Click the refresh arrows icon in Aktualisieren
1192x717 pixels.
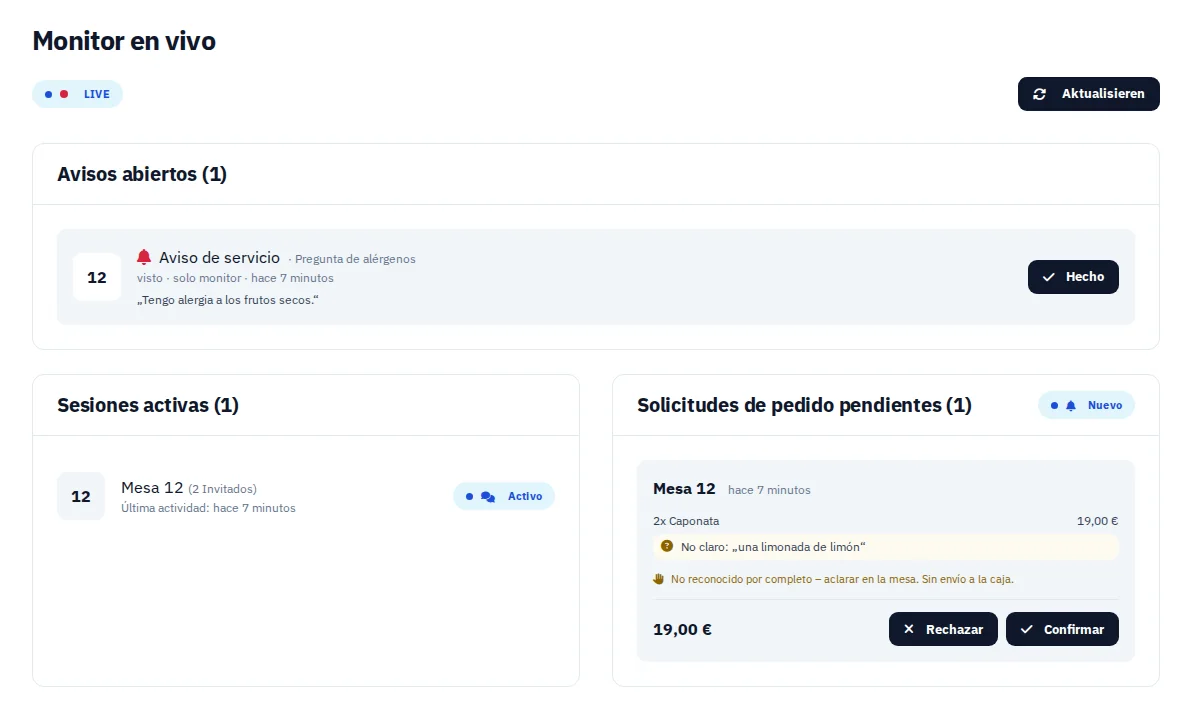click(x=1039, y=94)
